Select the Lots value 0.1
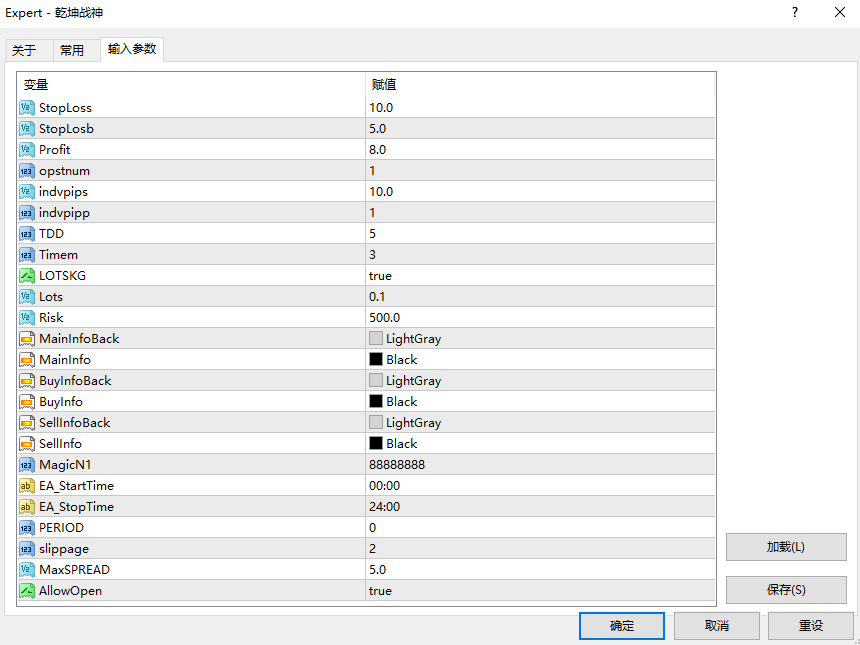Viewport: 860px width, 645px height. coord(377,297)
